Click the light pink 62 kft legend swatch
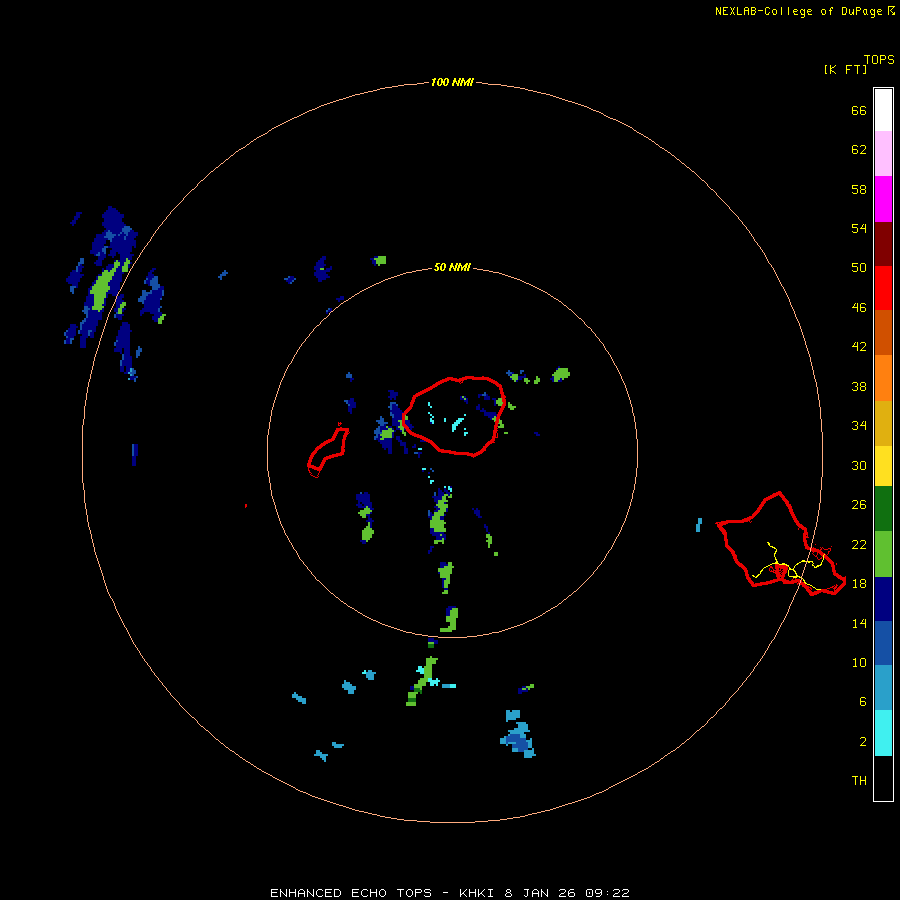Viewport: 900px width, 900px height. click(883, 154)
